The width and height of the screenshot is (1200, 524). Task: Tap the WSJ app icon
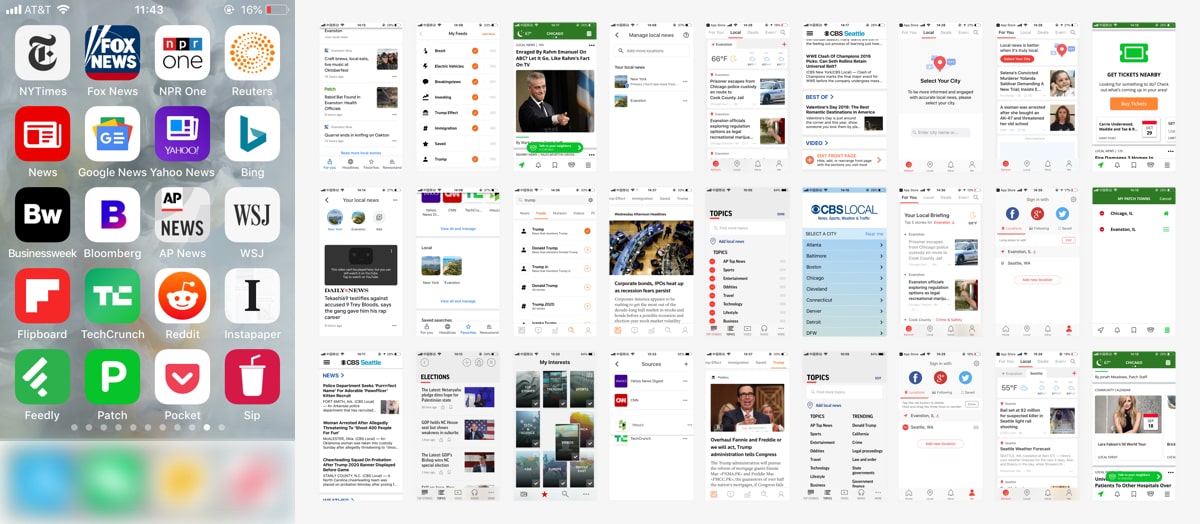coord(252,214)
